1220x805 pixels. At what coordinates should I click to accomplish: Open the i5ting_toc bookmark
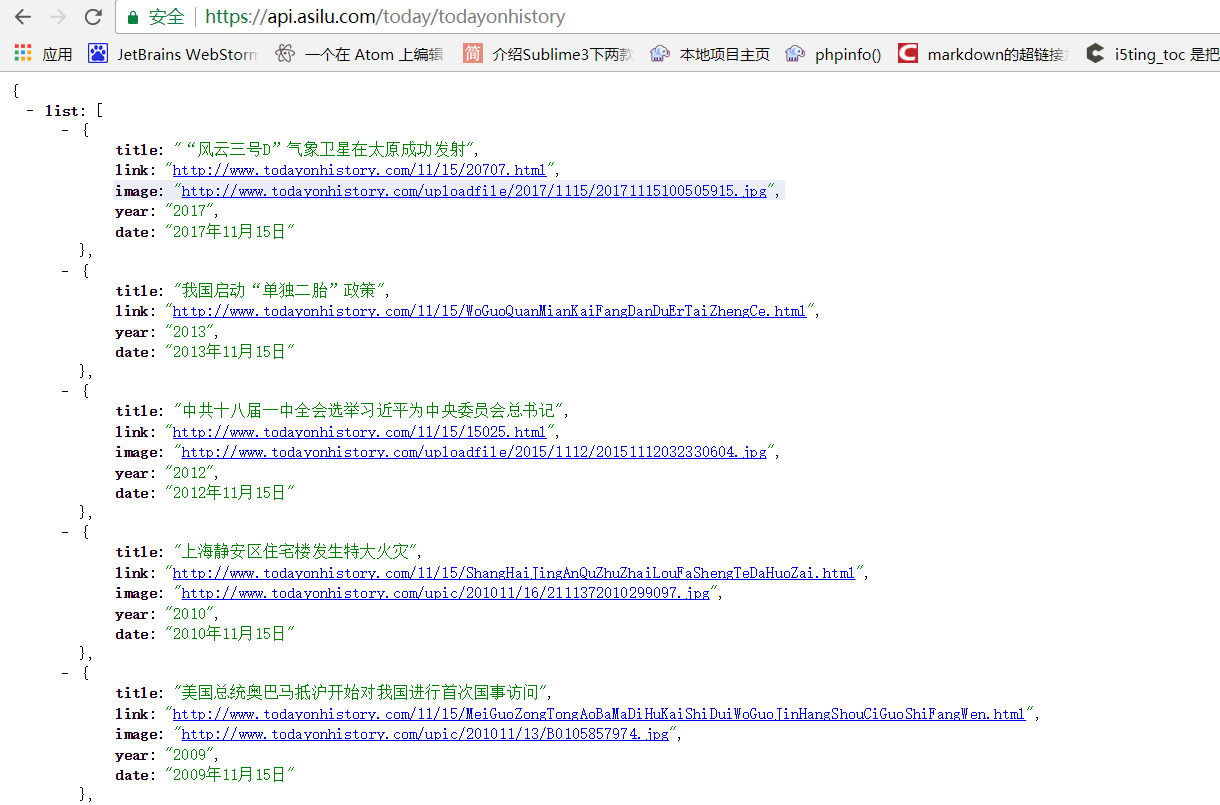(1152, 54)
